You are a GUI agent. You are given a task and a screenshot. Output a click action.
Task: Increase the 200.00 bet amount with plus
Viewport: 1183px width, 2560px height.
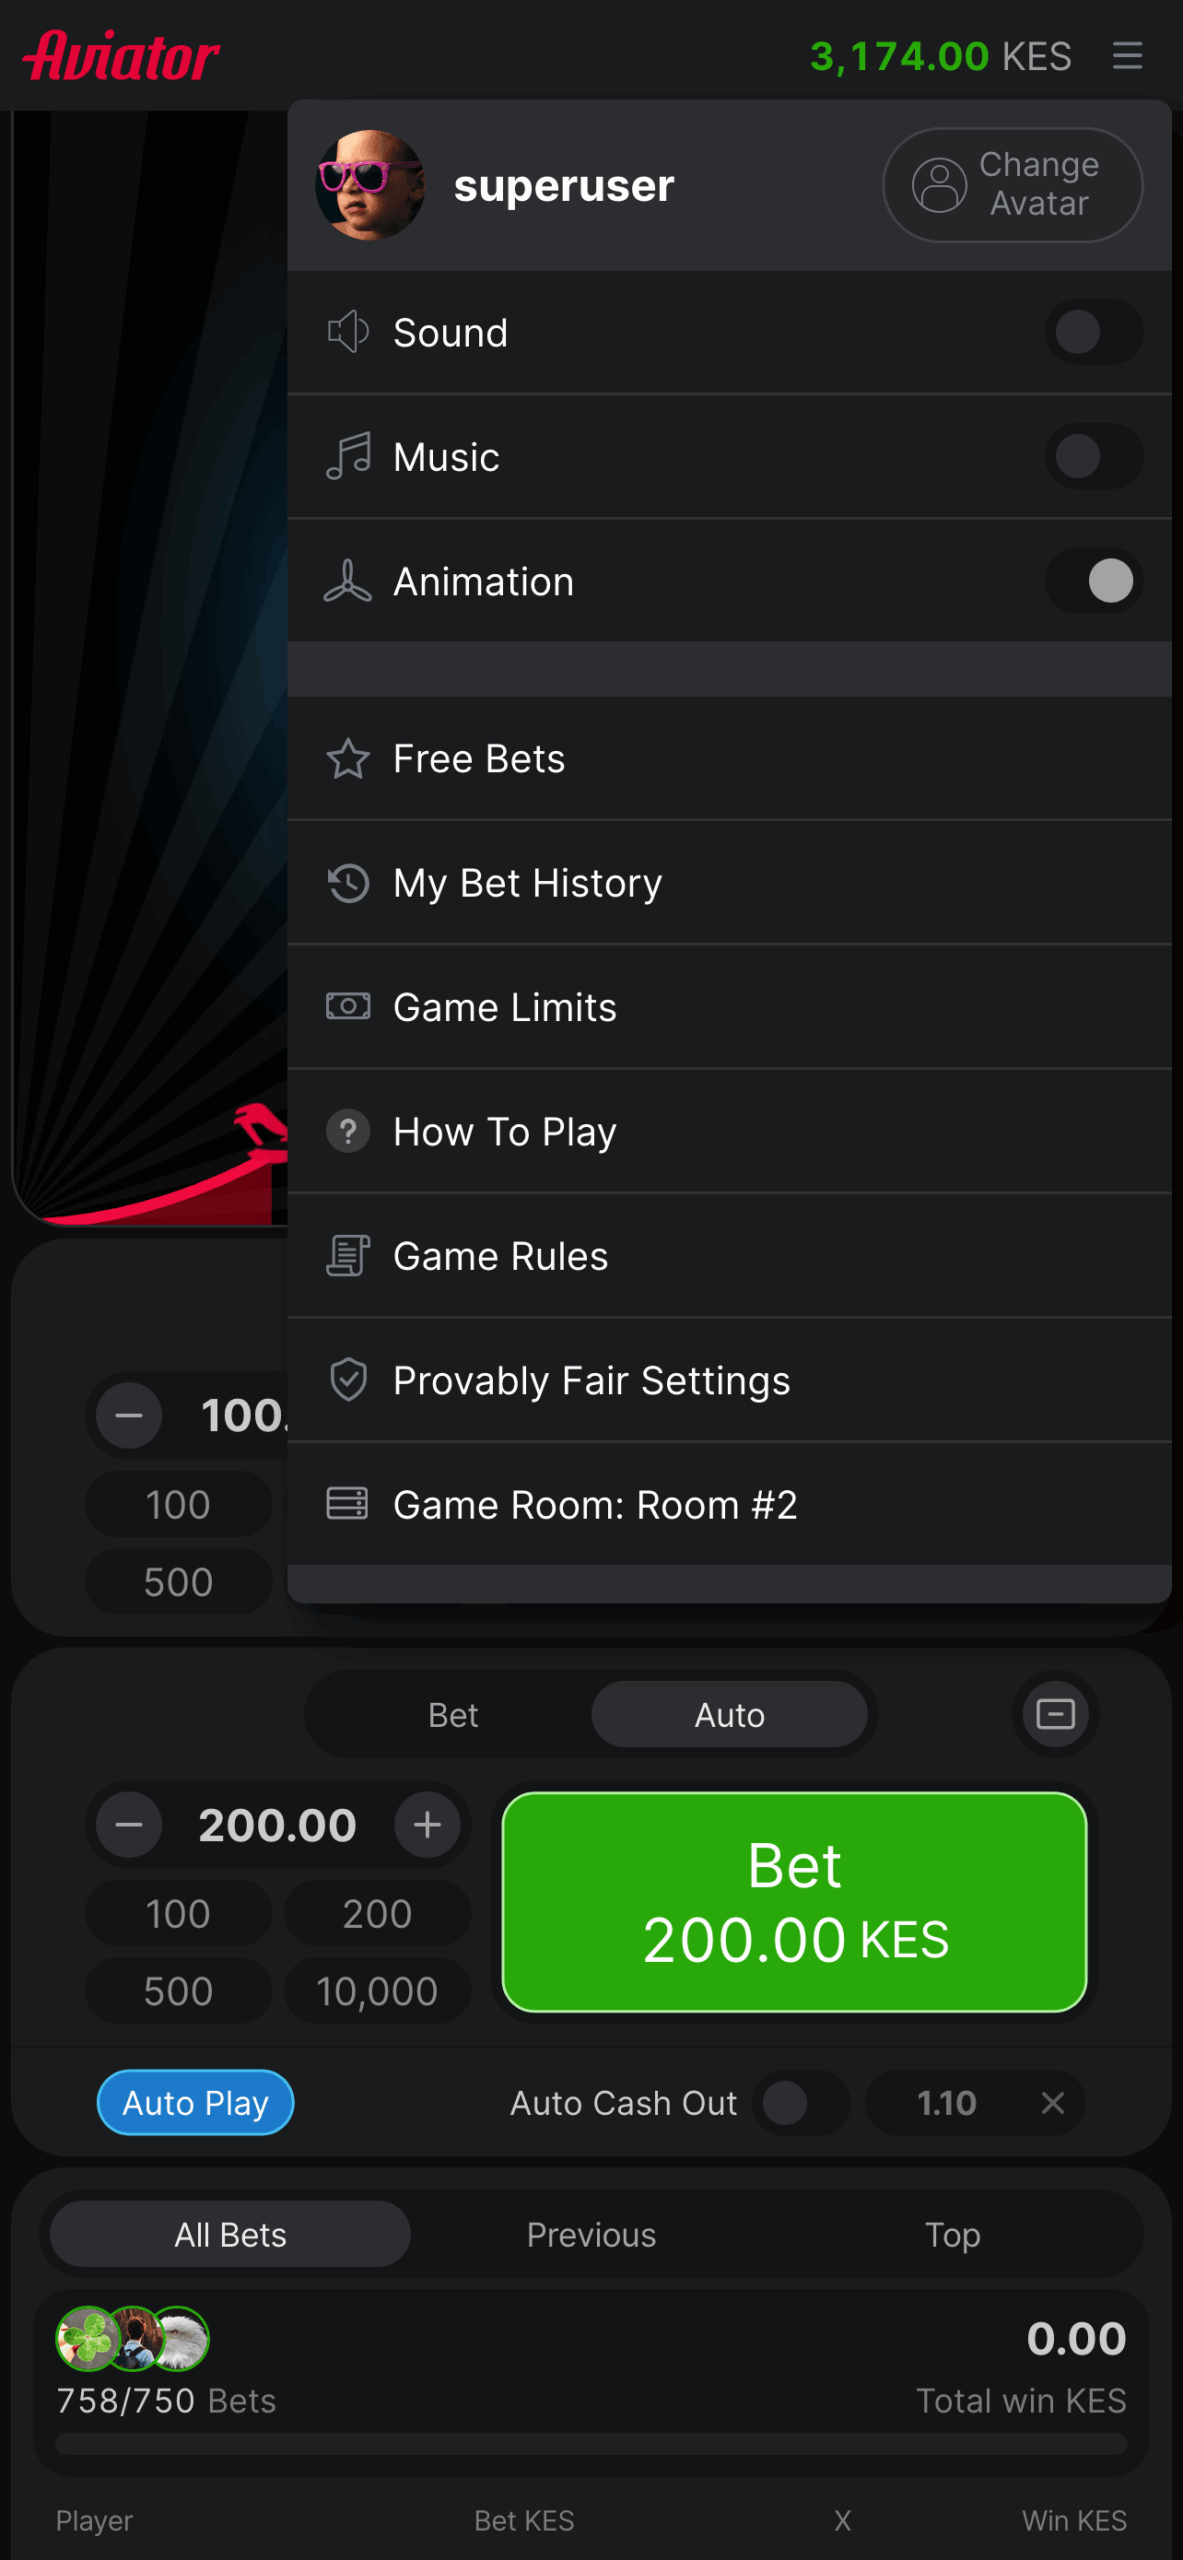coord(427,1825)
